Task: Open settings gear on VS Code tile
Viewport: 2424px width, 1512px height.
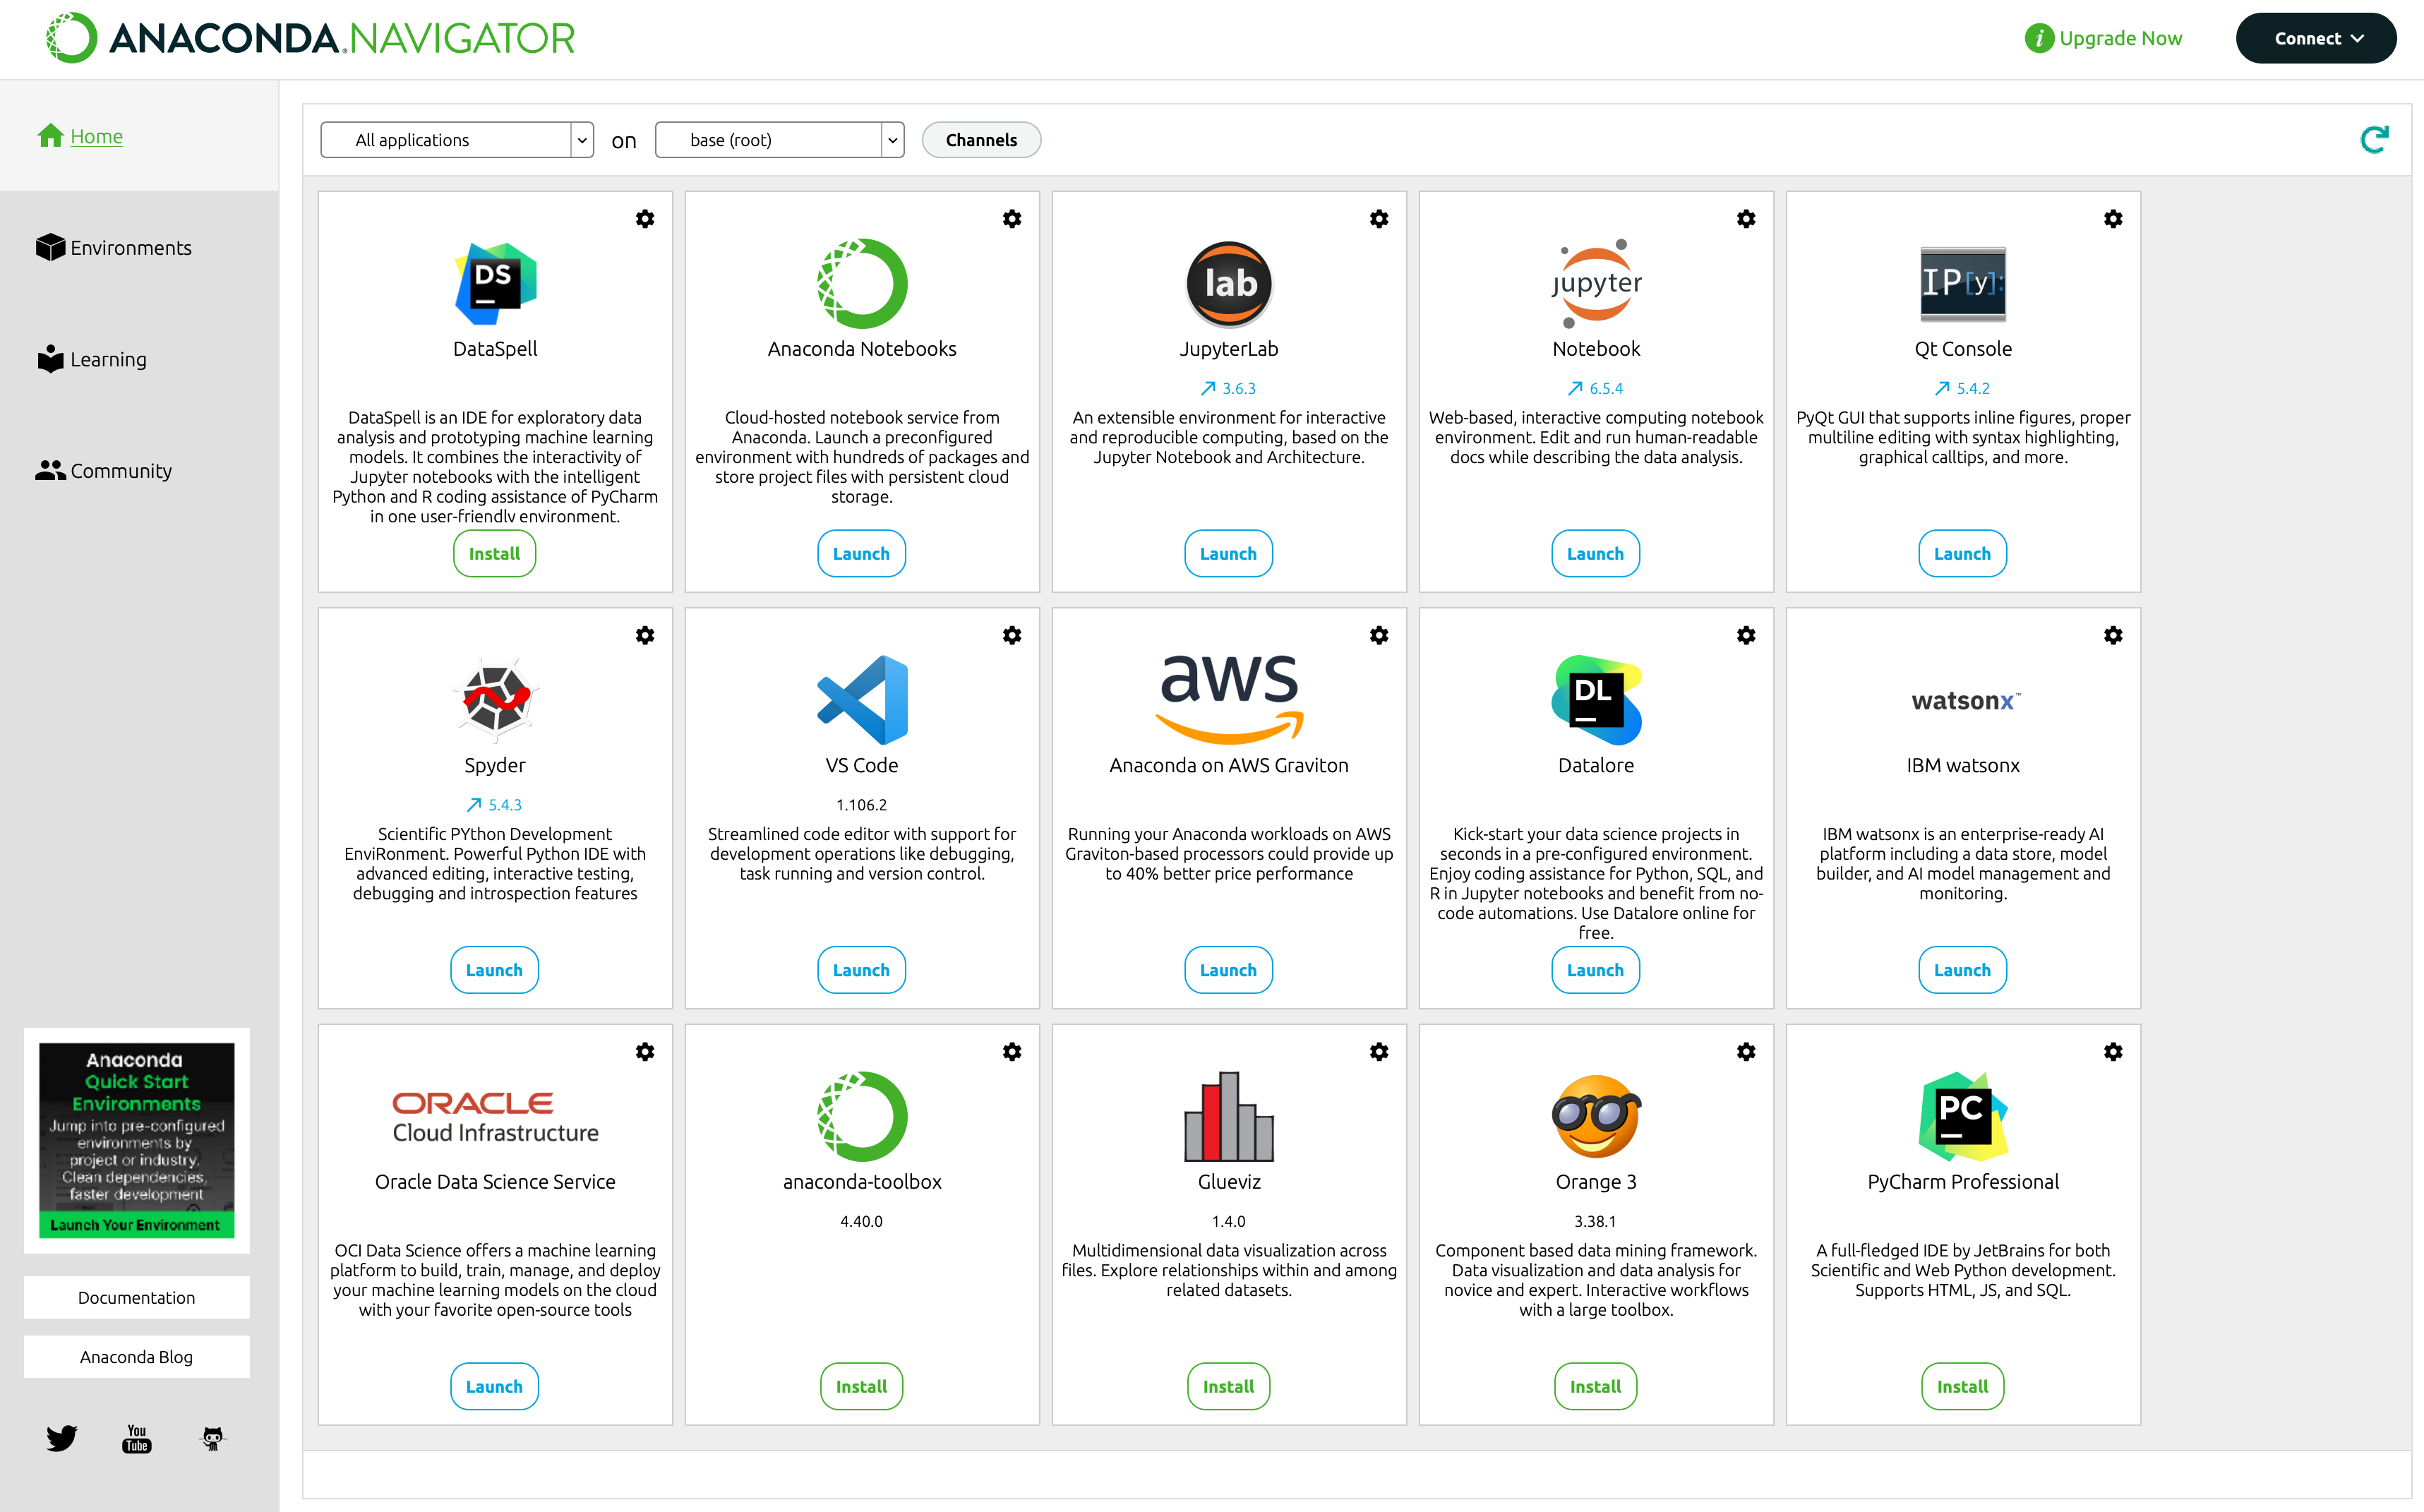Action: coord(1012,635)
